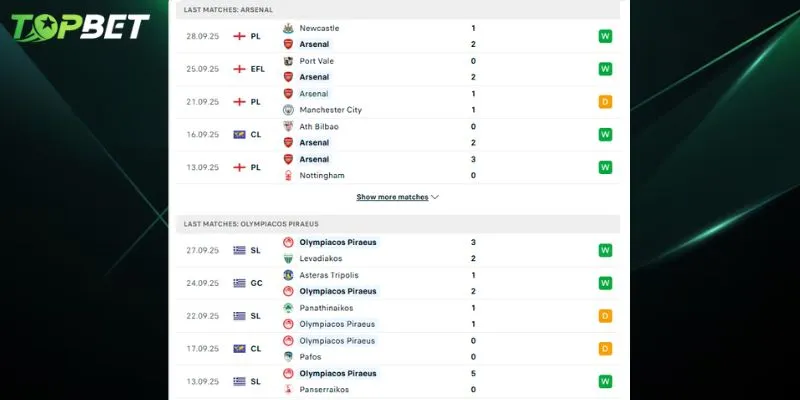Click the Greece flag on 27.09.25 row
This screenshot has width=800, height=400.
239,250
